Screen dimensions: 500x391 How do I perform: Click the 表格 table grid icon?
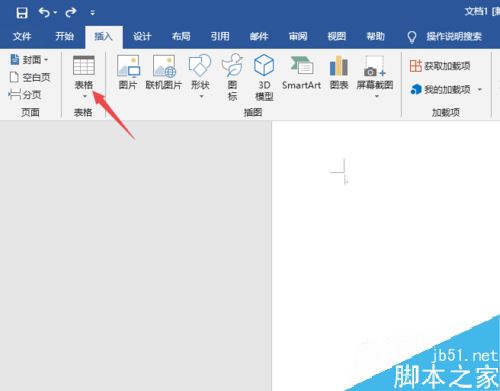[x=84, y=65]
